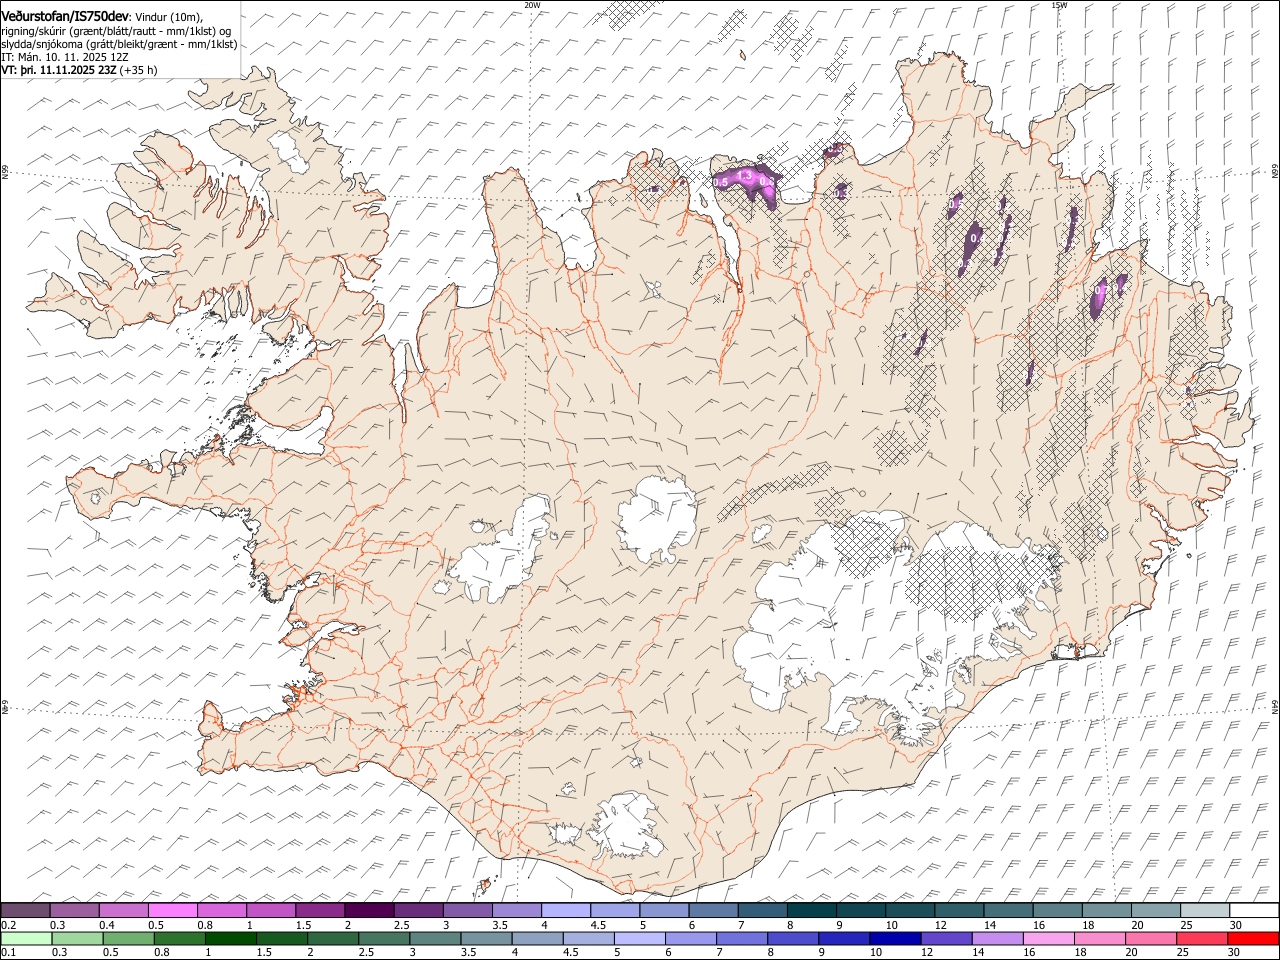Screen dimensions: 1280x960
Task: Click the upper legend swatch labeled 1
Action: tap(270, 910)
